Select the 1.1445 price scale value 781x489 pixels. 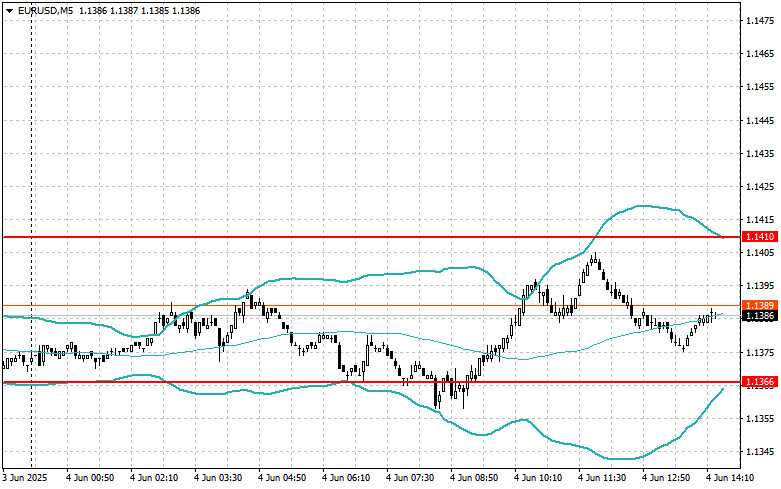point(760,120)
